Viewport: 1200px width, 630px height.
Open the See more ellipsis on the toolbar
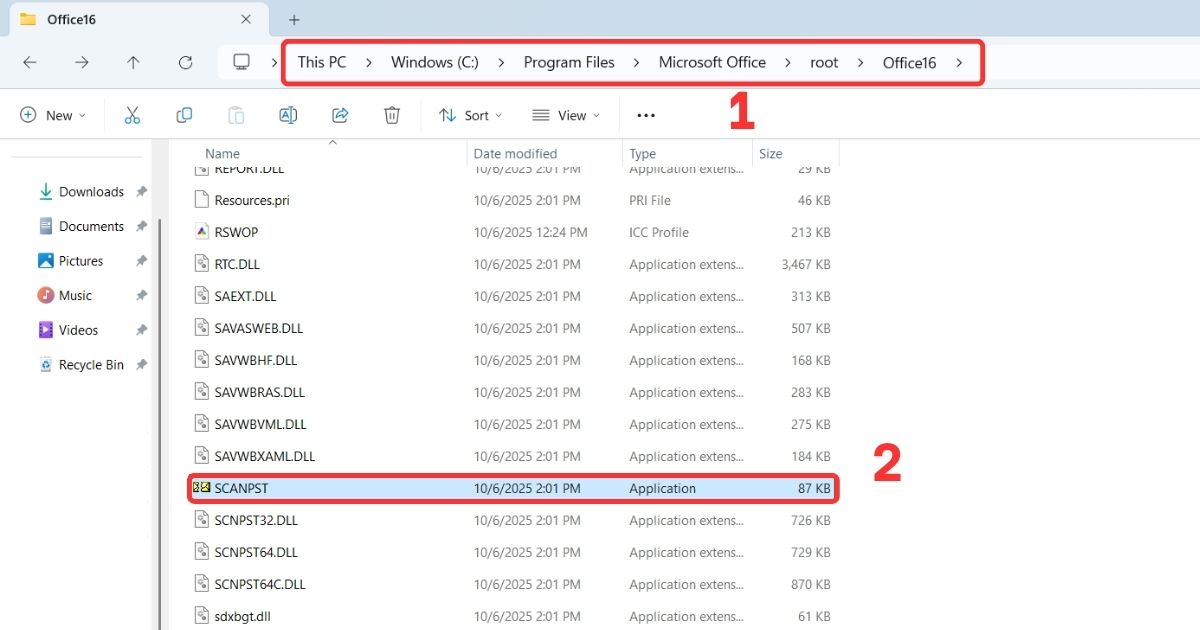645,115
